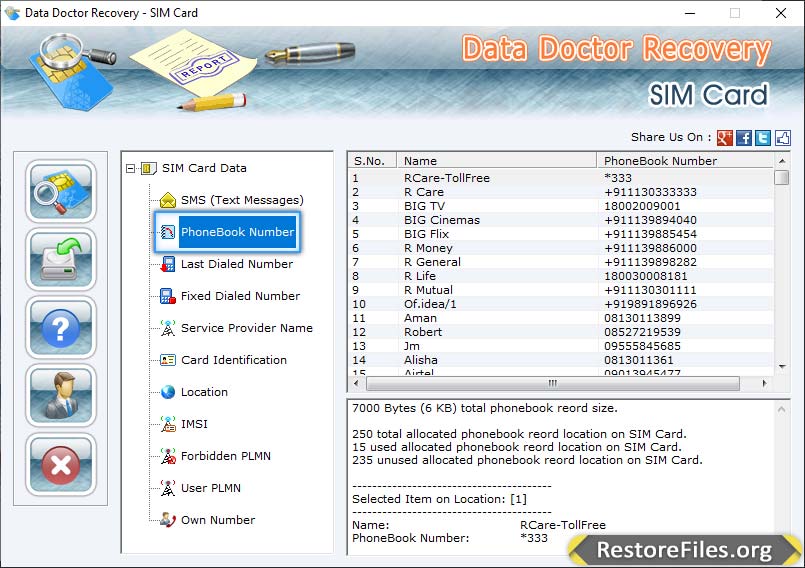The width and height of the screenshot is (805, 568).
Task: Select the Jm contact row
Action: 561,346
